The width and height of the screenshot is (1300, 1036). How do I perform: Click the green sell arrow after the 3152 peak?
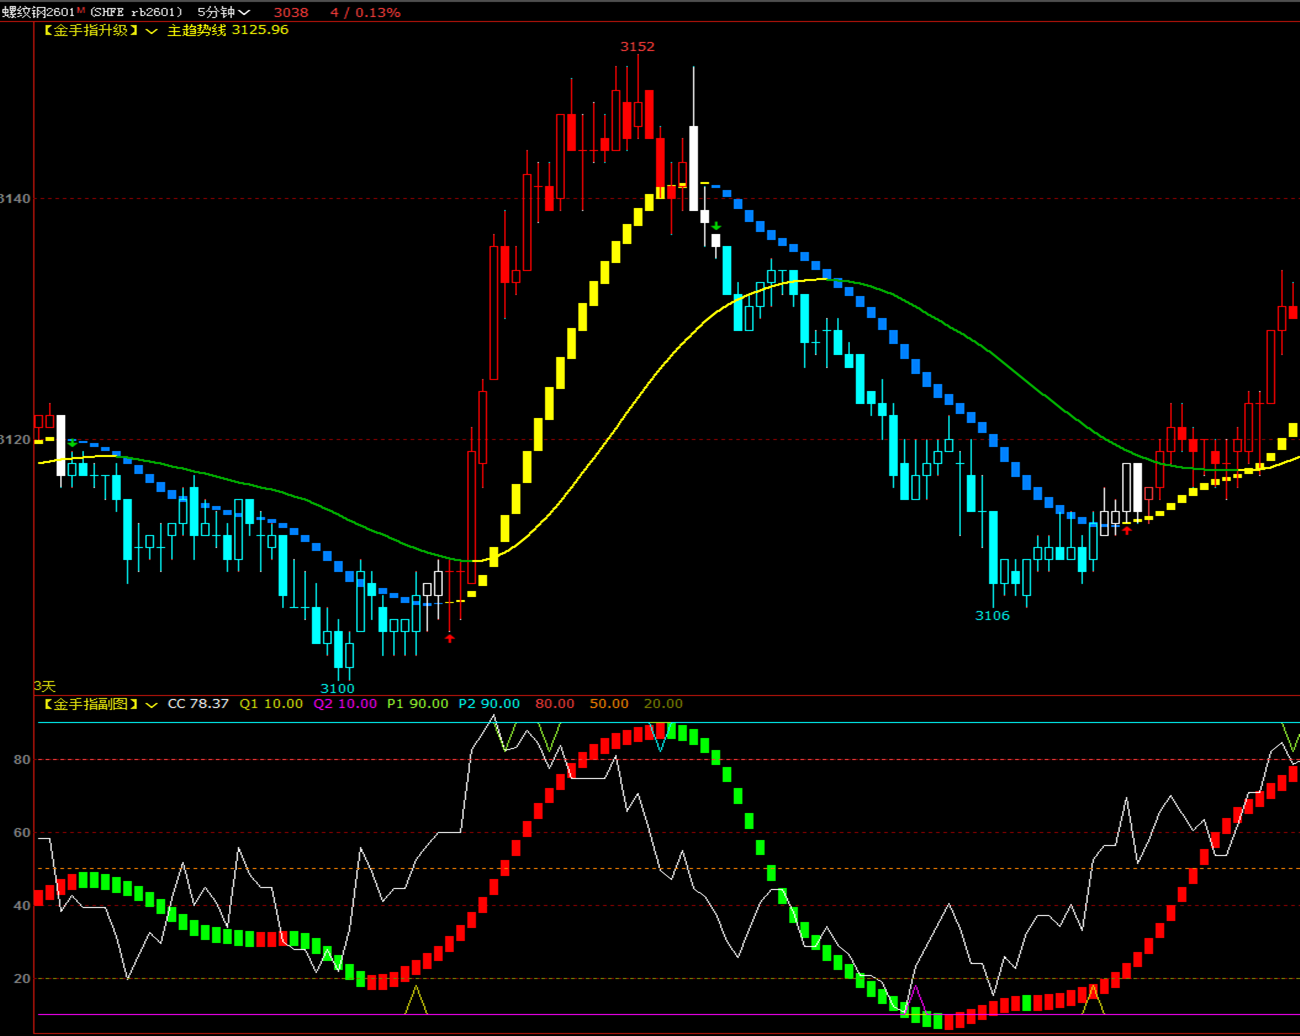[716, 226]
